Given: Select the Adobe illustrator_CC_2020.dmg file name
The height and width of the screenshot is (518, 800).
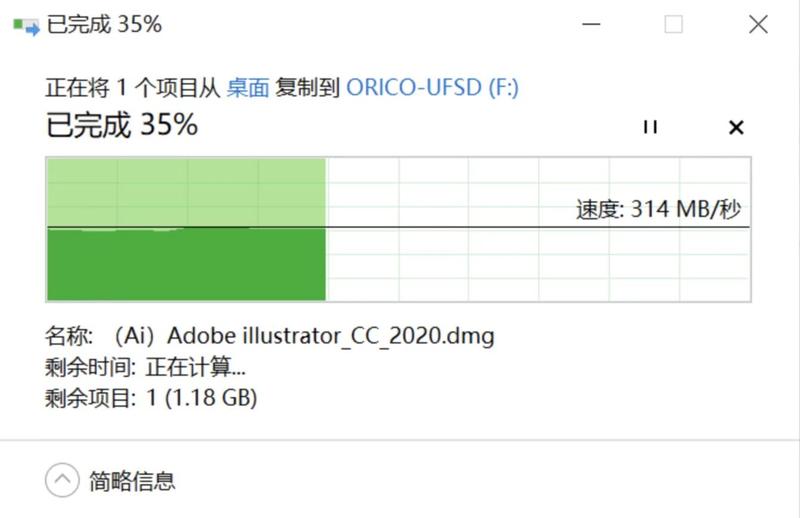Looking at the screenshot, I should 331,336.
